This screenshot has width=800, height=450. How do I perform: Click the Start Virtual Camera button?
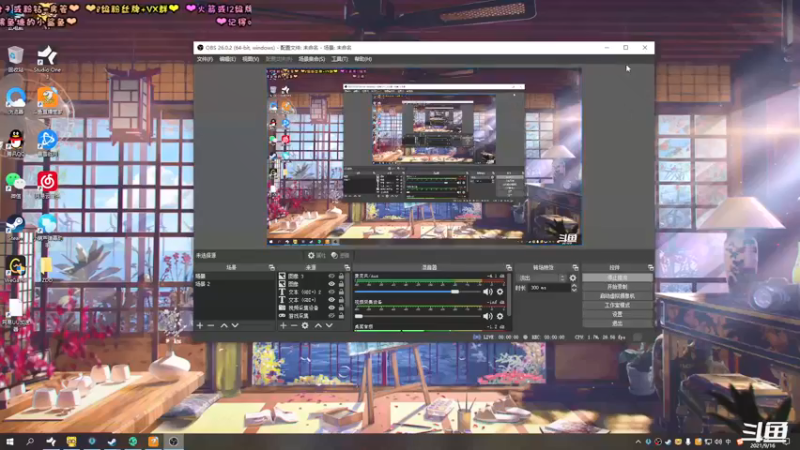tap(617, 296)
